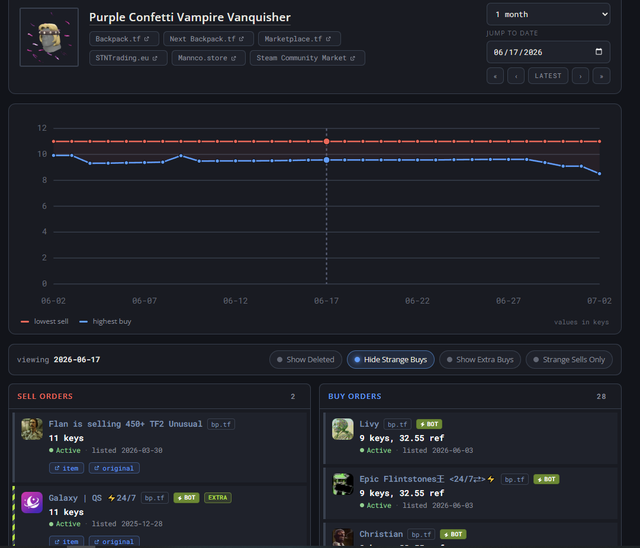Click the jump to date input field
This screenshot has height=548, width=640.
pyautogui.click(x=548, y=52)
